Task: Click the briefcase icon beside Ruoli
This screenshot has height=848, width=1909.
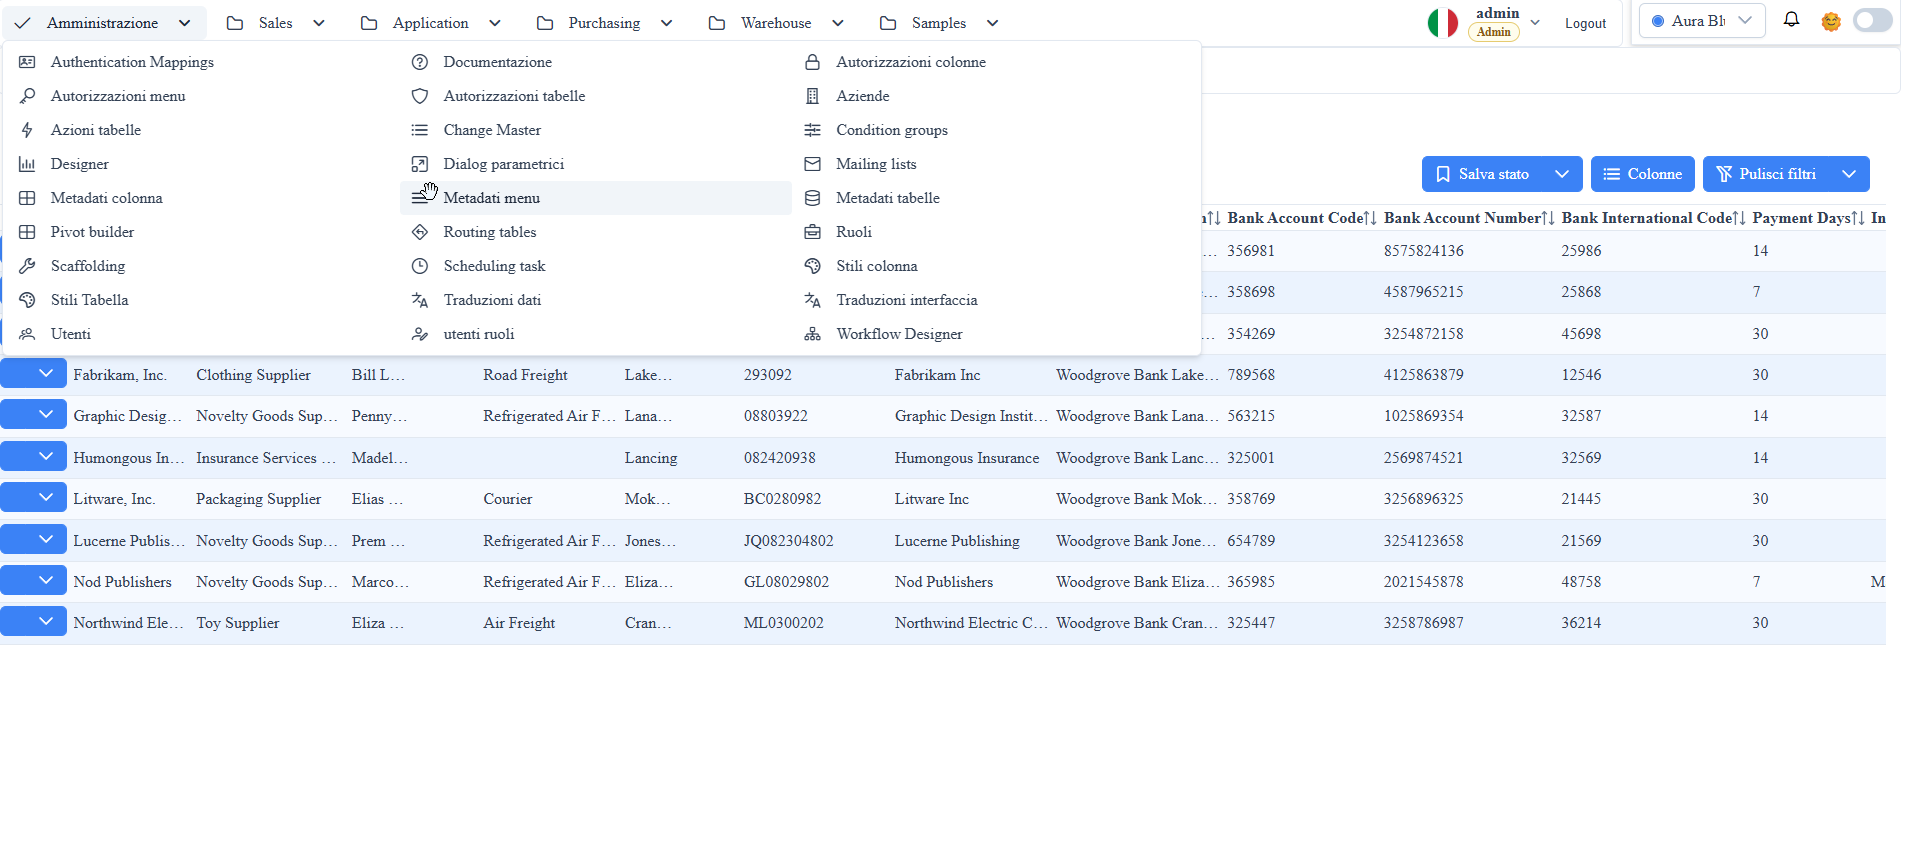Action: click(813, 232)
